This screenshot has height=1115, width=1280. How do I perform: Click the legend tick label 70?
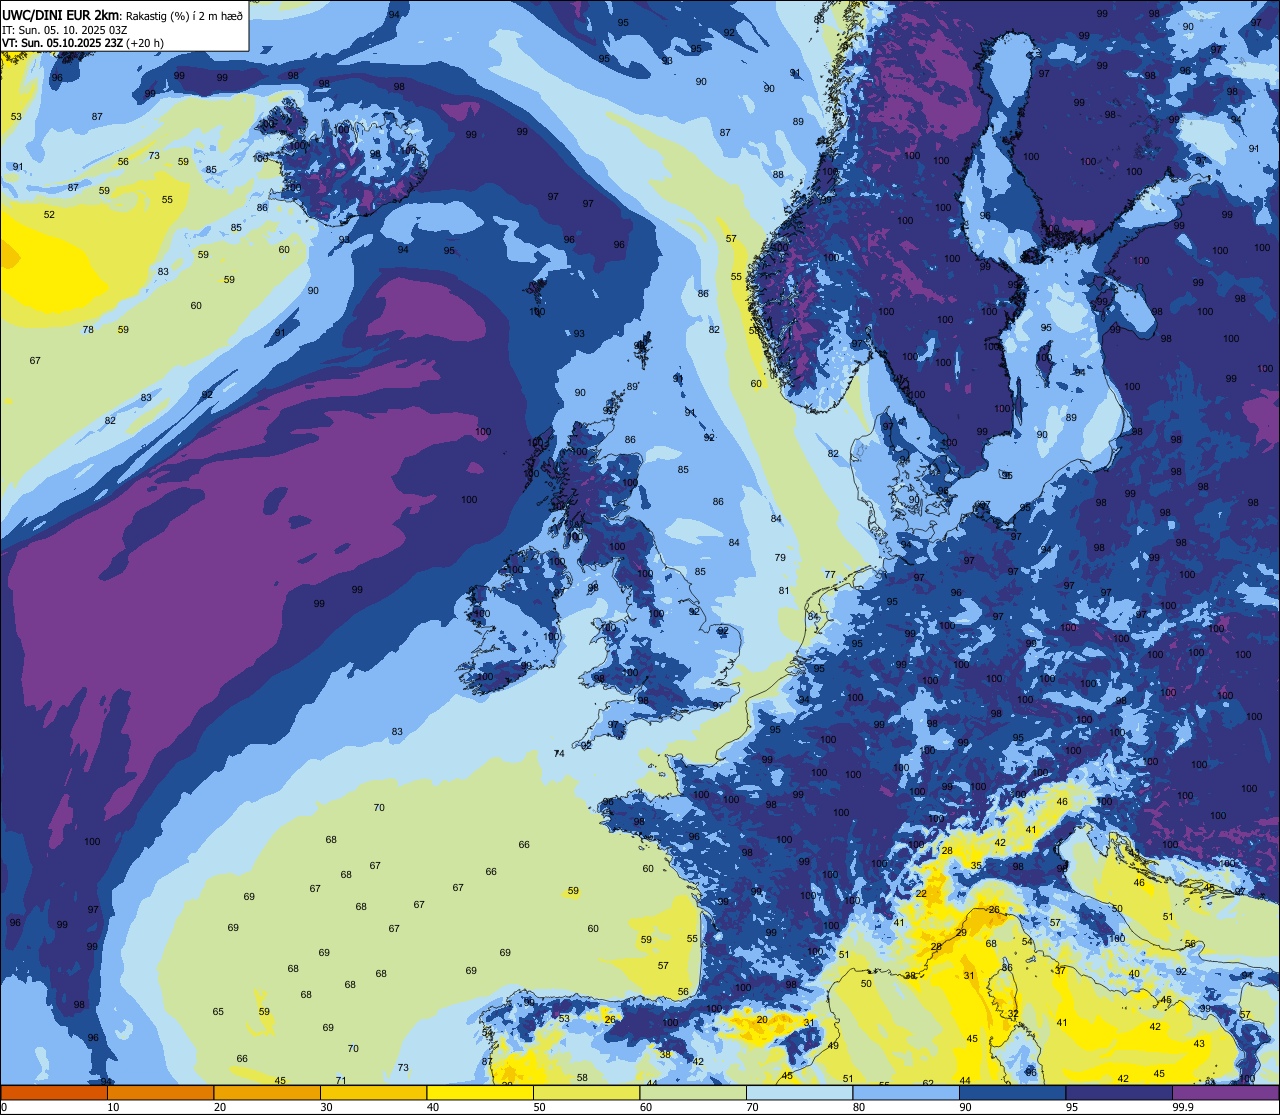[752, 1107]
